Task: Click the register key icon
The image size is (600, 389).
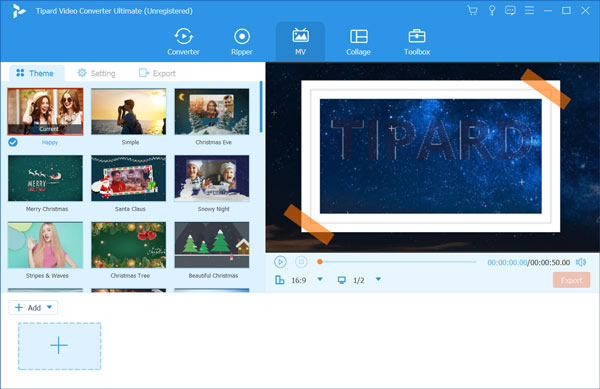Action: tap(492, 10)
